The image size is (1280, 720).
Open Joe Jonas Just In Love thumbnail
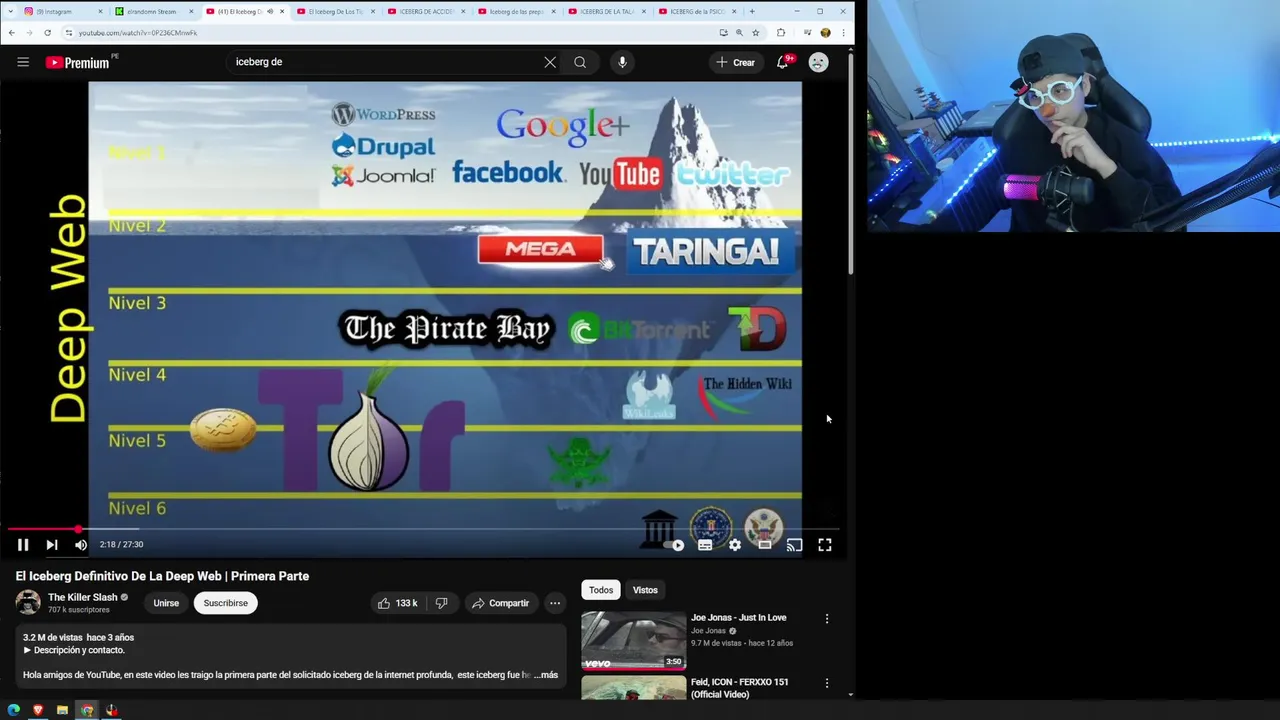(x=634, y=640)
